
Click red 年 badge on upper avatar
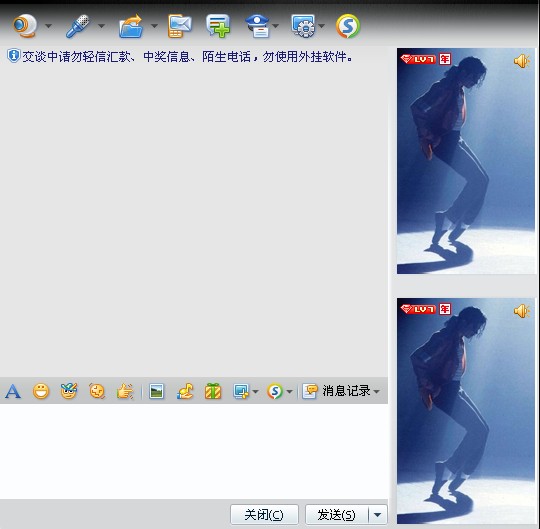coord(445,59)
